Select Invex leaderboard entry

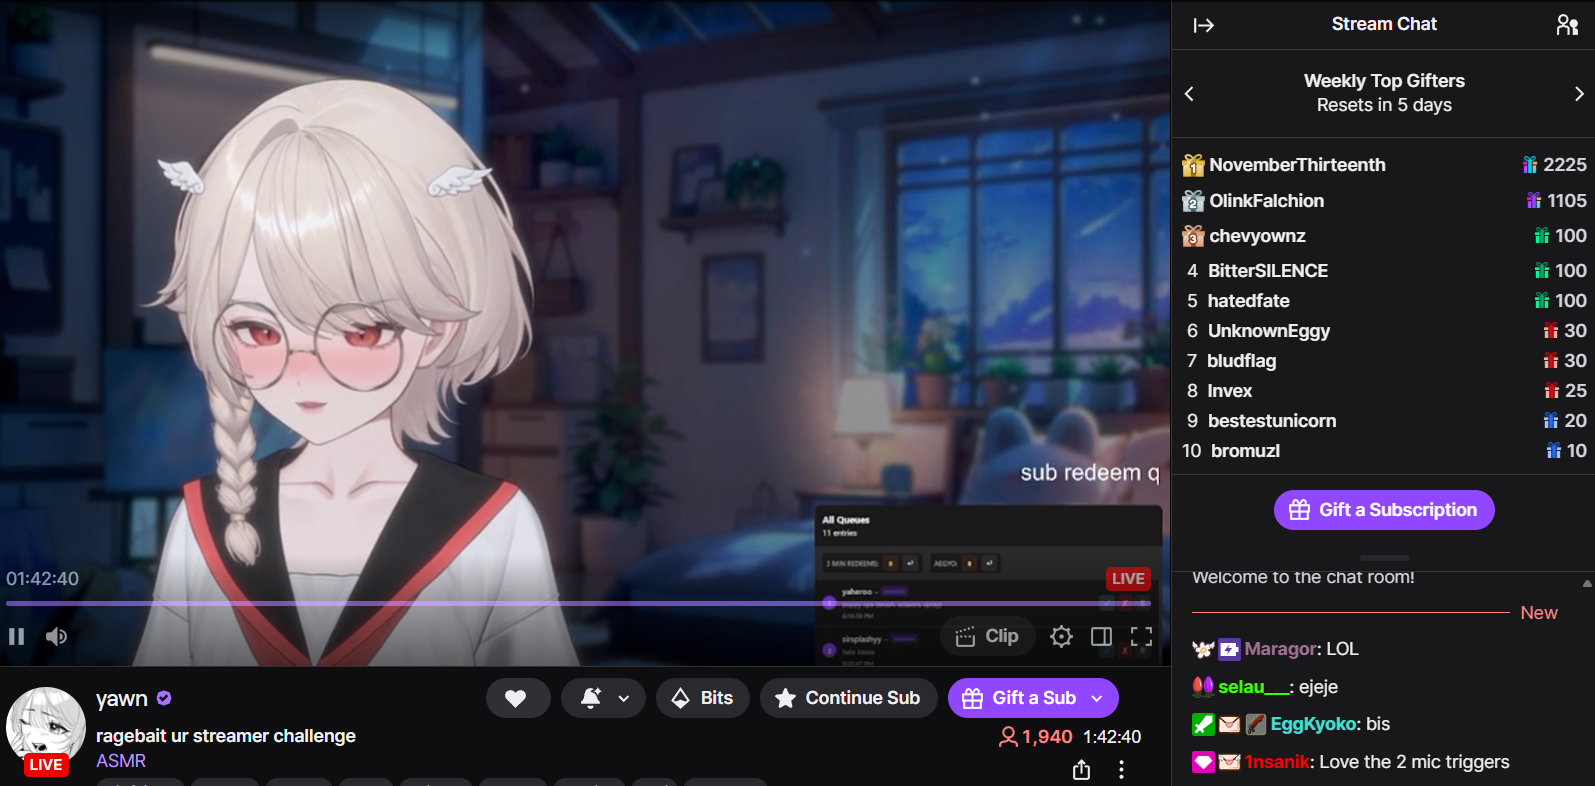coord(1229,391)
